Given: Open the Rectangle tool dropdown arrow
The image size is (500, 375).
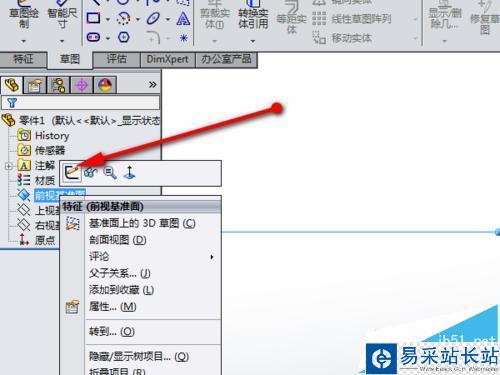Looking at the screenshot, I should pyautogui.click(x=108, y=19).
